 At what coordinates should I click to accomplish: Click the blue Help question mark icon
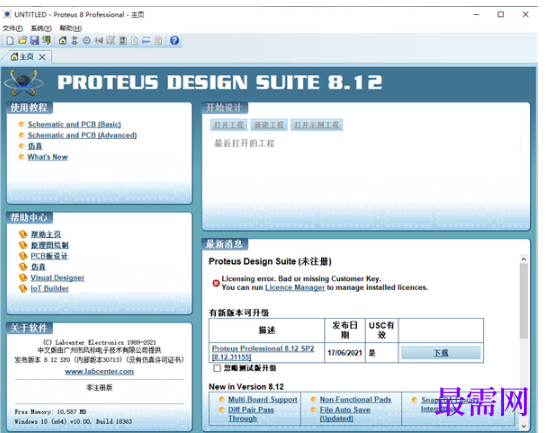174,40
